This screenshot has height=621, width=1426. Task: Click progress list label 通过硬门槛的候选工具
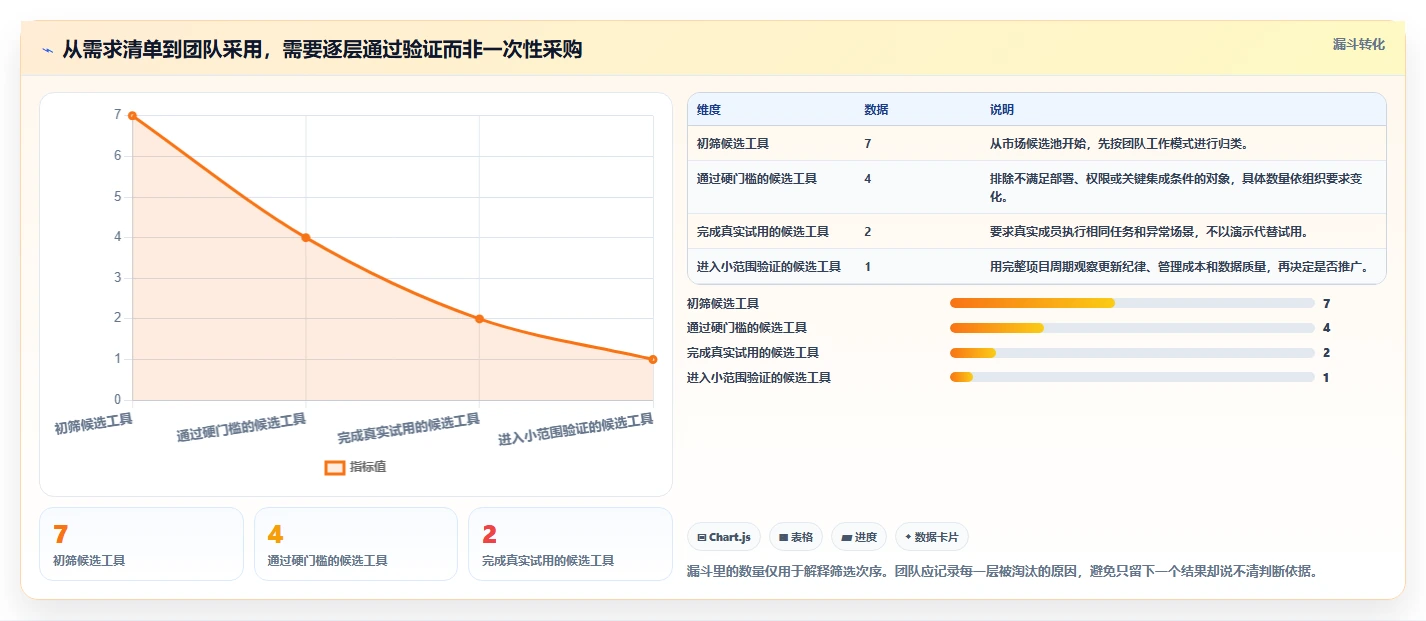pos(747,328)
